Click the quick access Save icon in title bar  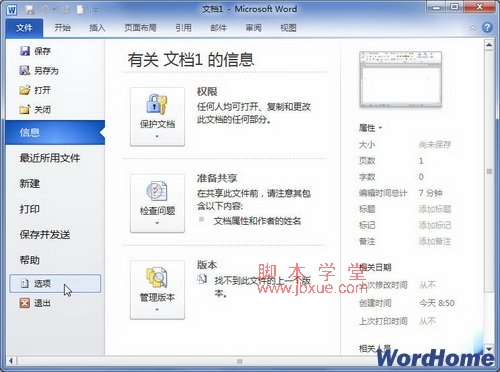coord(29,10)
